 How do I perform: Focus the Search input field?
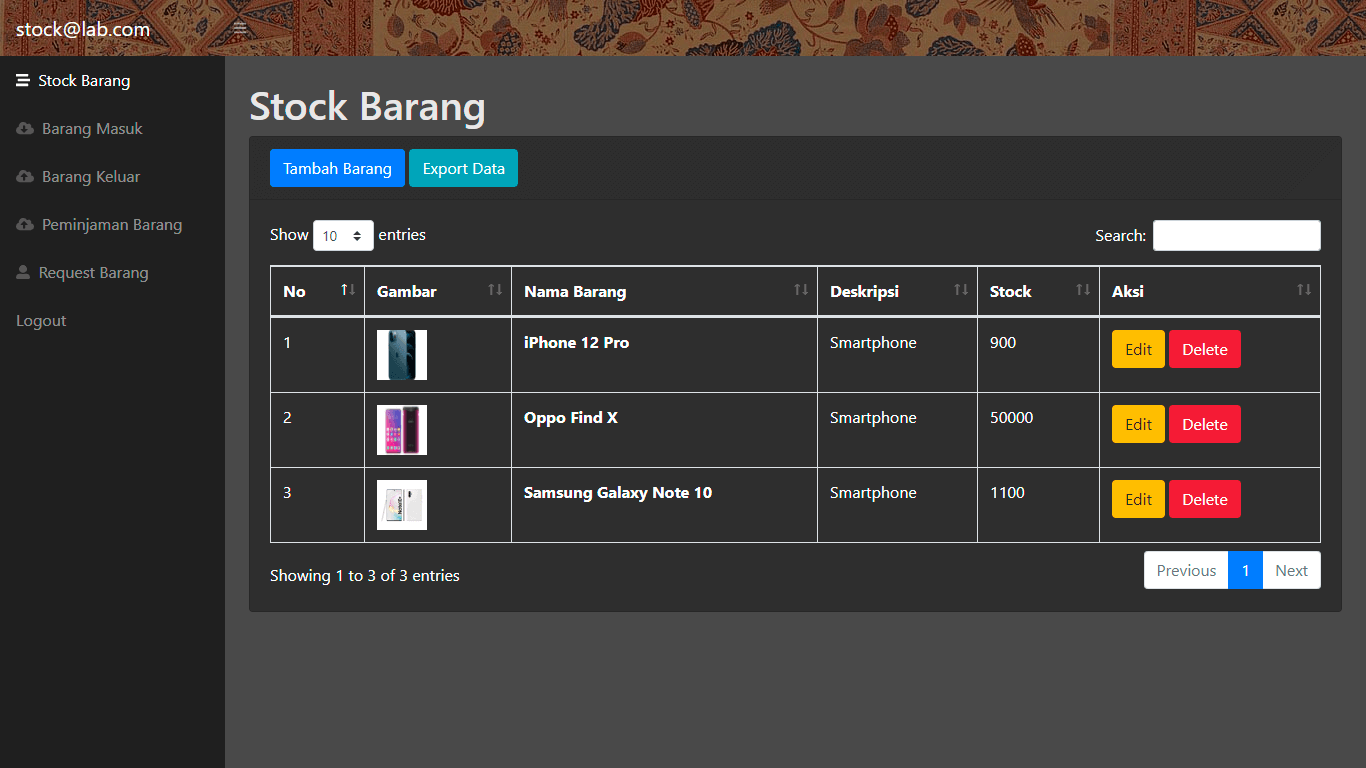[1236, 235]
